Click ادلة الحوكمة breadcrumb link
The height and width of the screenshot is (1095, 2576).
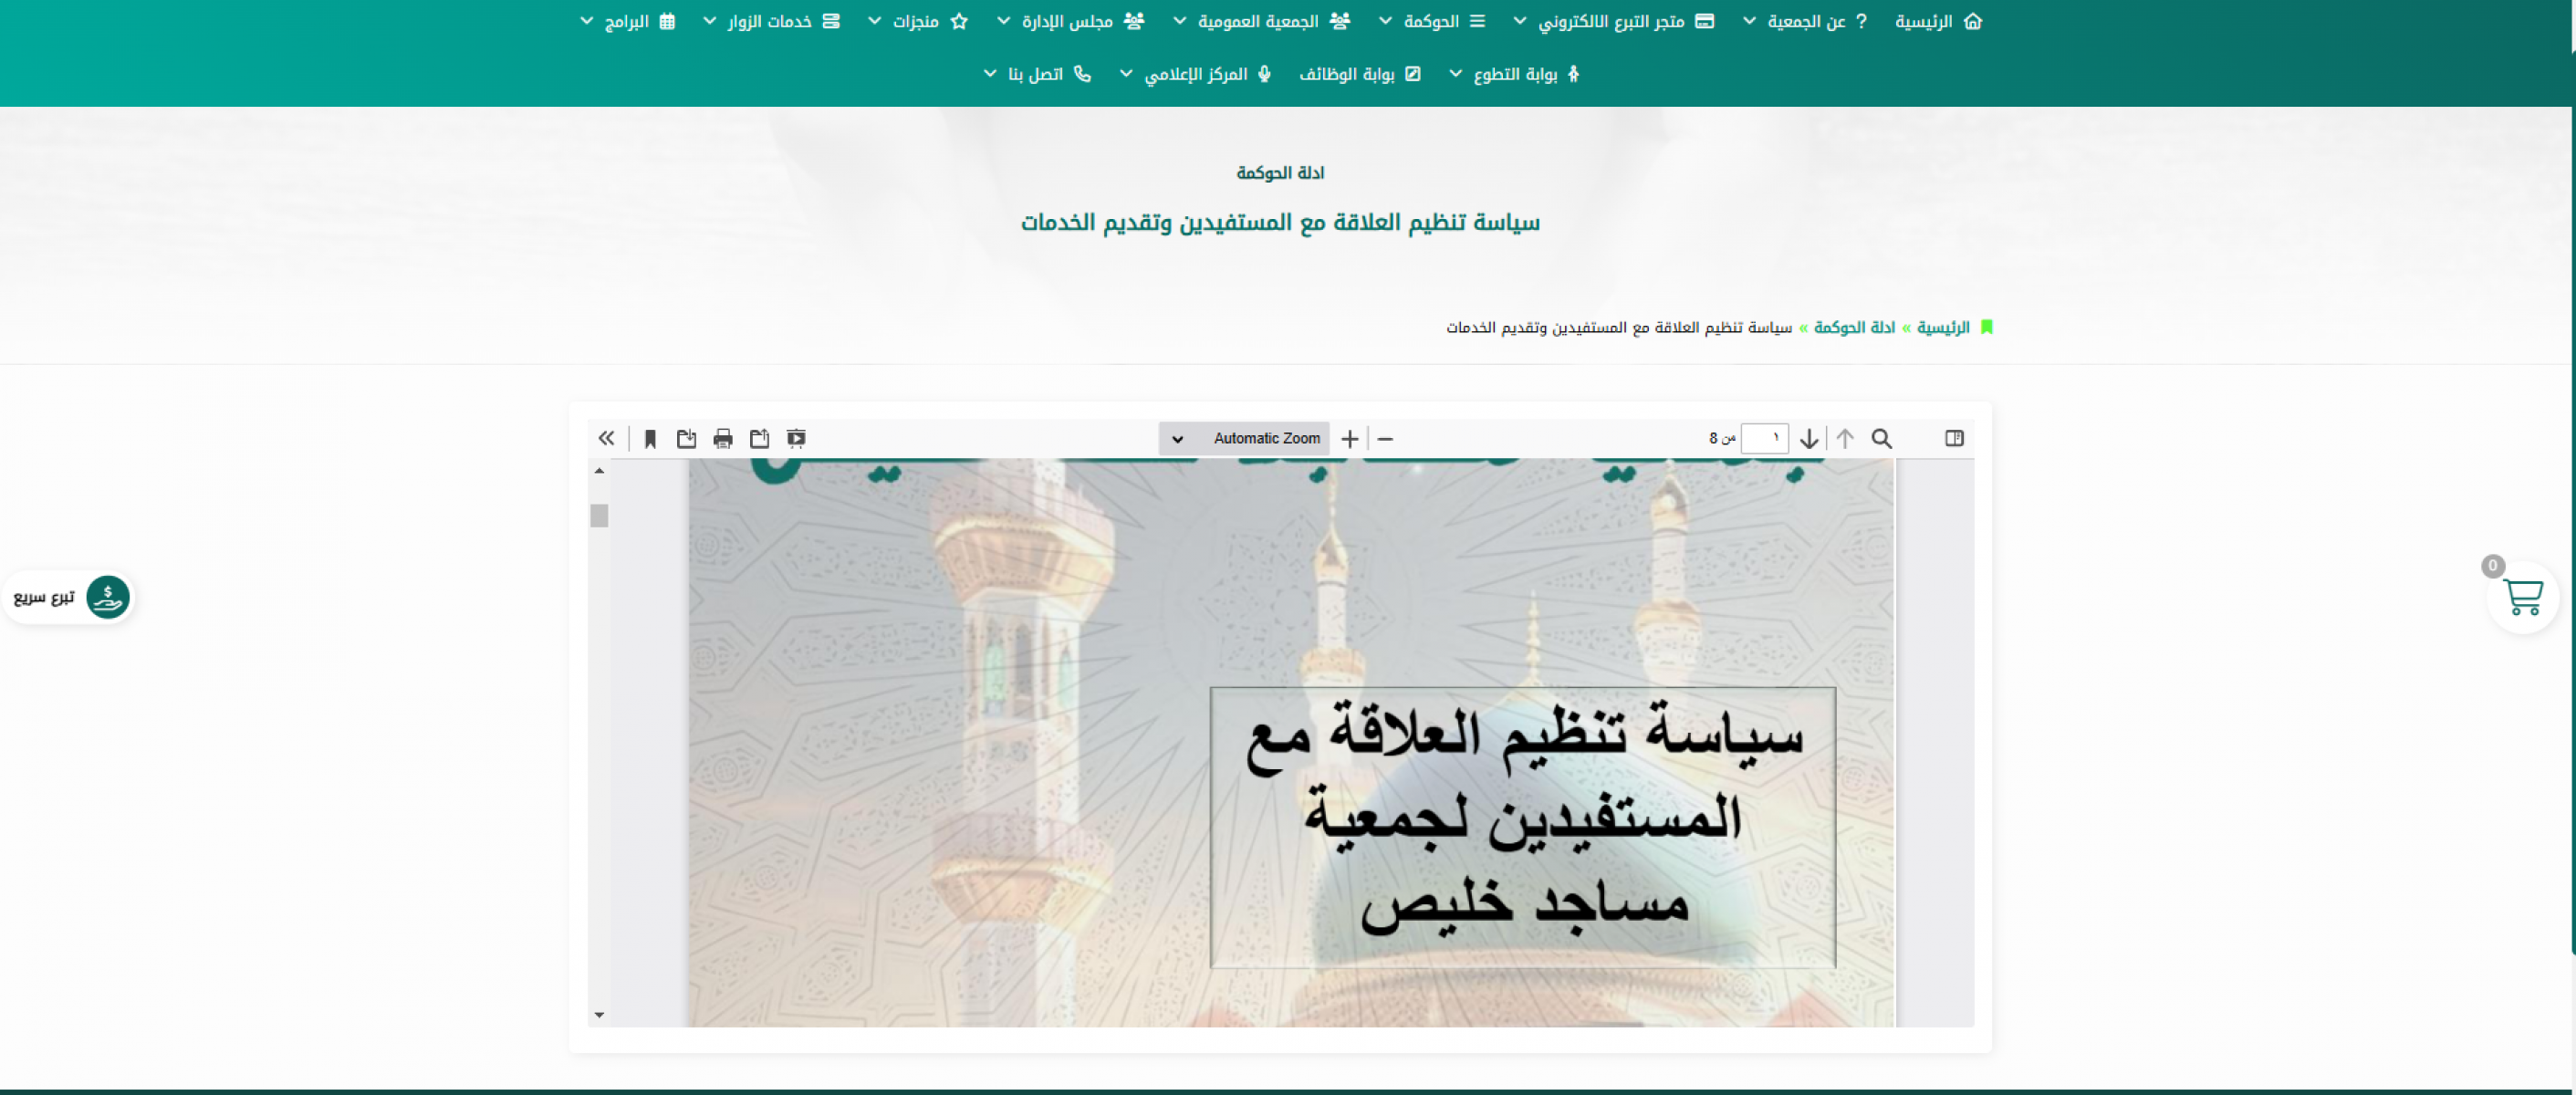pos(1854,327)
